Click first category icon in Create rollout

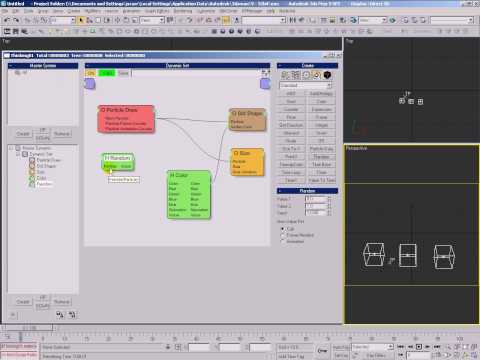(x=286, y=75)
